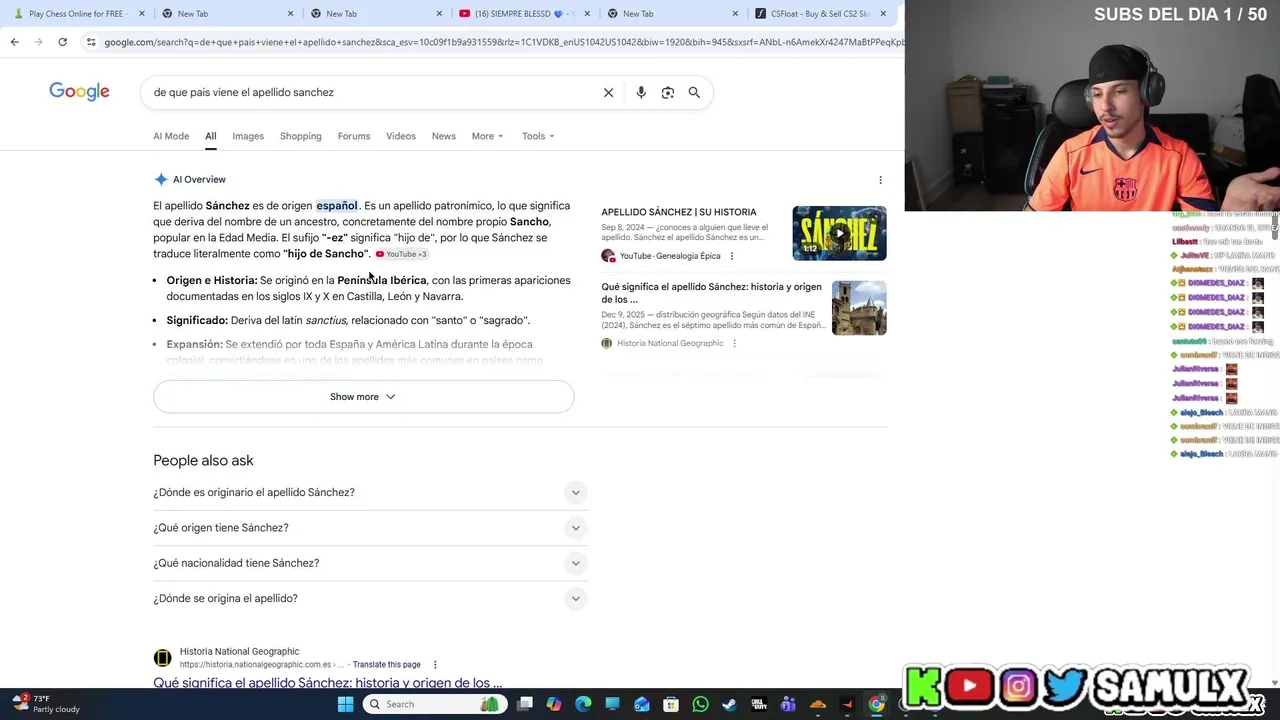Open 'Qué significa el apellido Sánchez' side card
The height and width of the screenshot is (720, 1280).
tap(711, 293)
